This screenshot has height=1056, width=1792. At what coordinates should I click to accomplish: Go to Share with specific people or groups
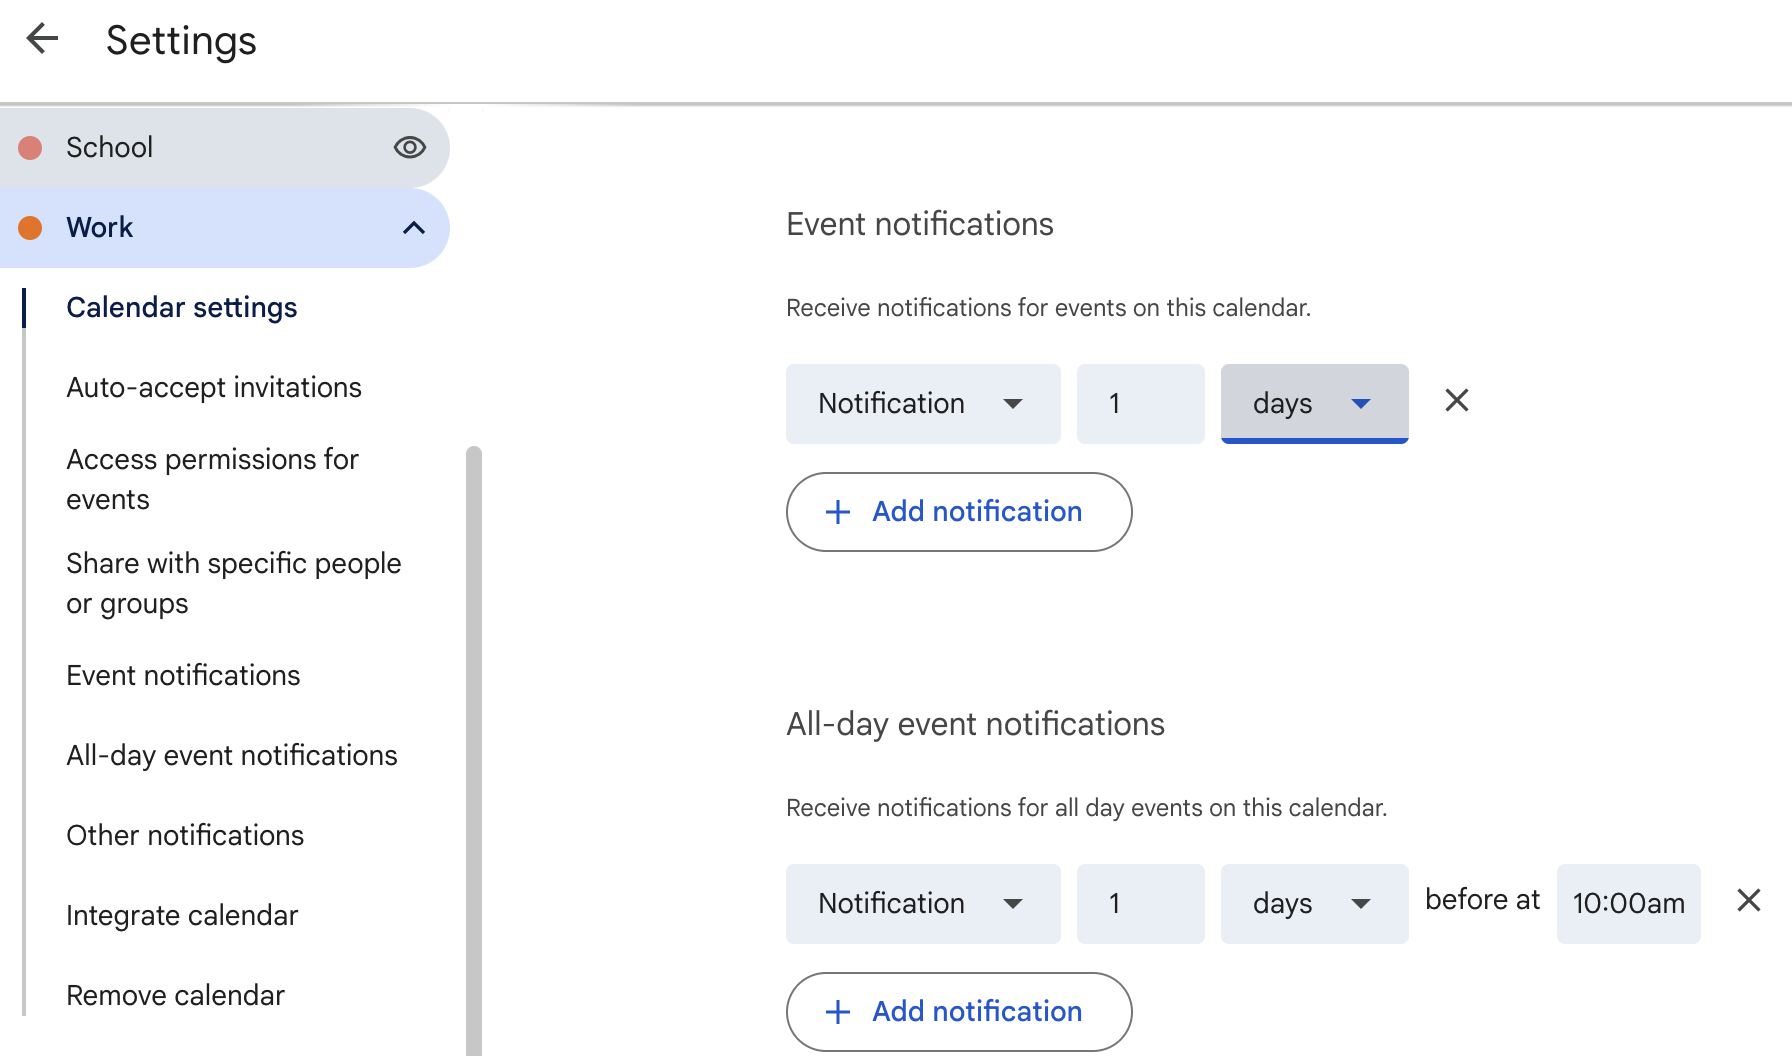point(233,584)
